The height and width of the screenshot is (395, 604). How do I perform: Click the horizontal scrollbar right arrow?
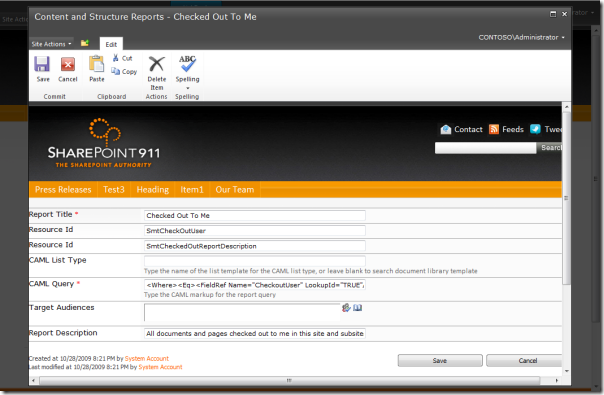556,381
